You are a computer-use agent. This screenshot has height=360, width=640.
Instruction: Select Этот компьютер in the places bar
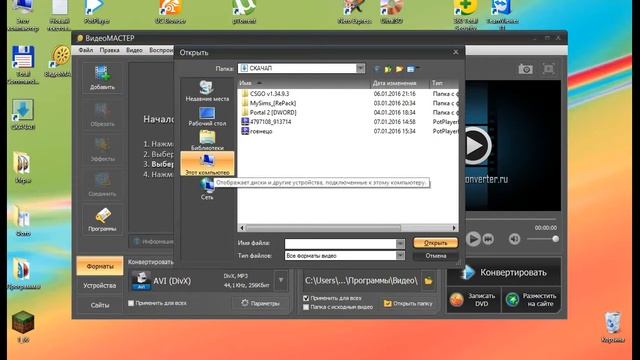[x=207, y=164]
